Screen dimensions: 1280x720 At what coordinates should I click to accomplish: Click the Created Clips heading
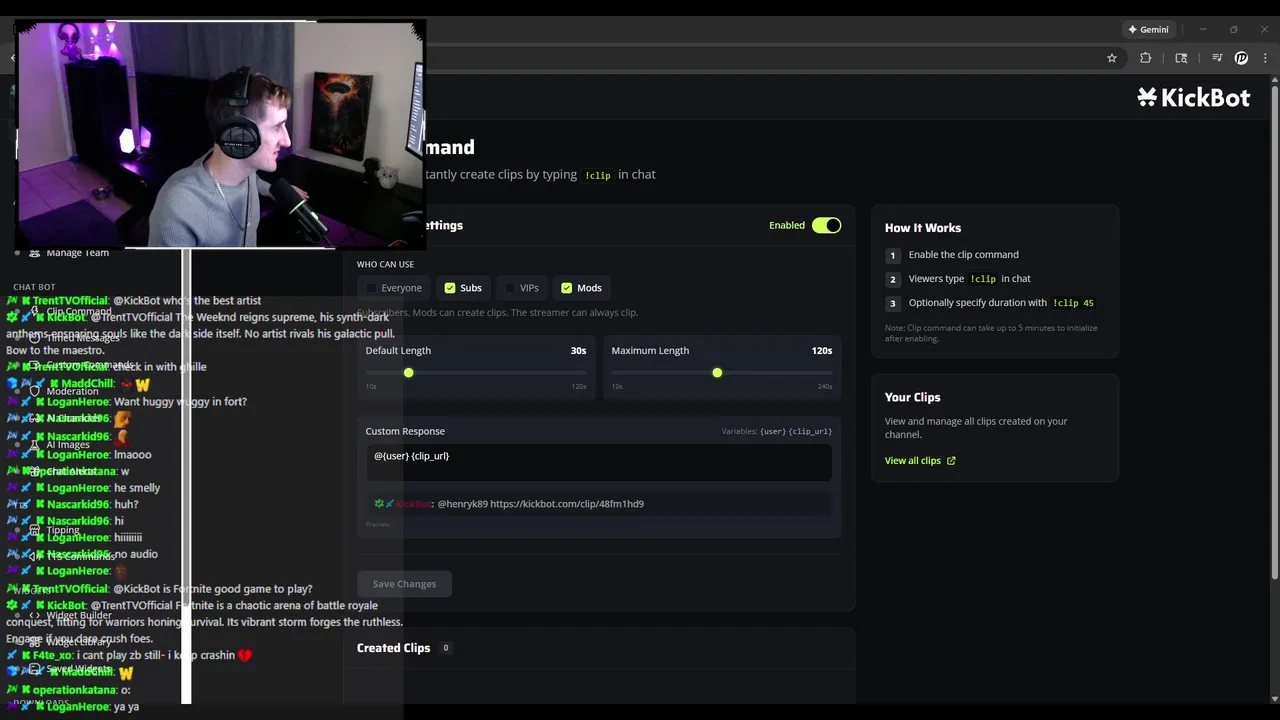393,648
